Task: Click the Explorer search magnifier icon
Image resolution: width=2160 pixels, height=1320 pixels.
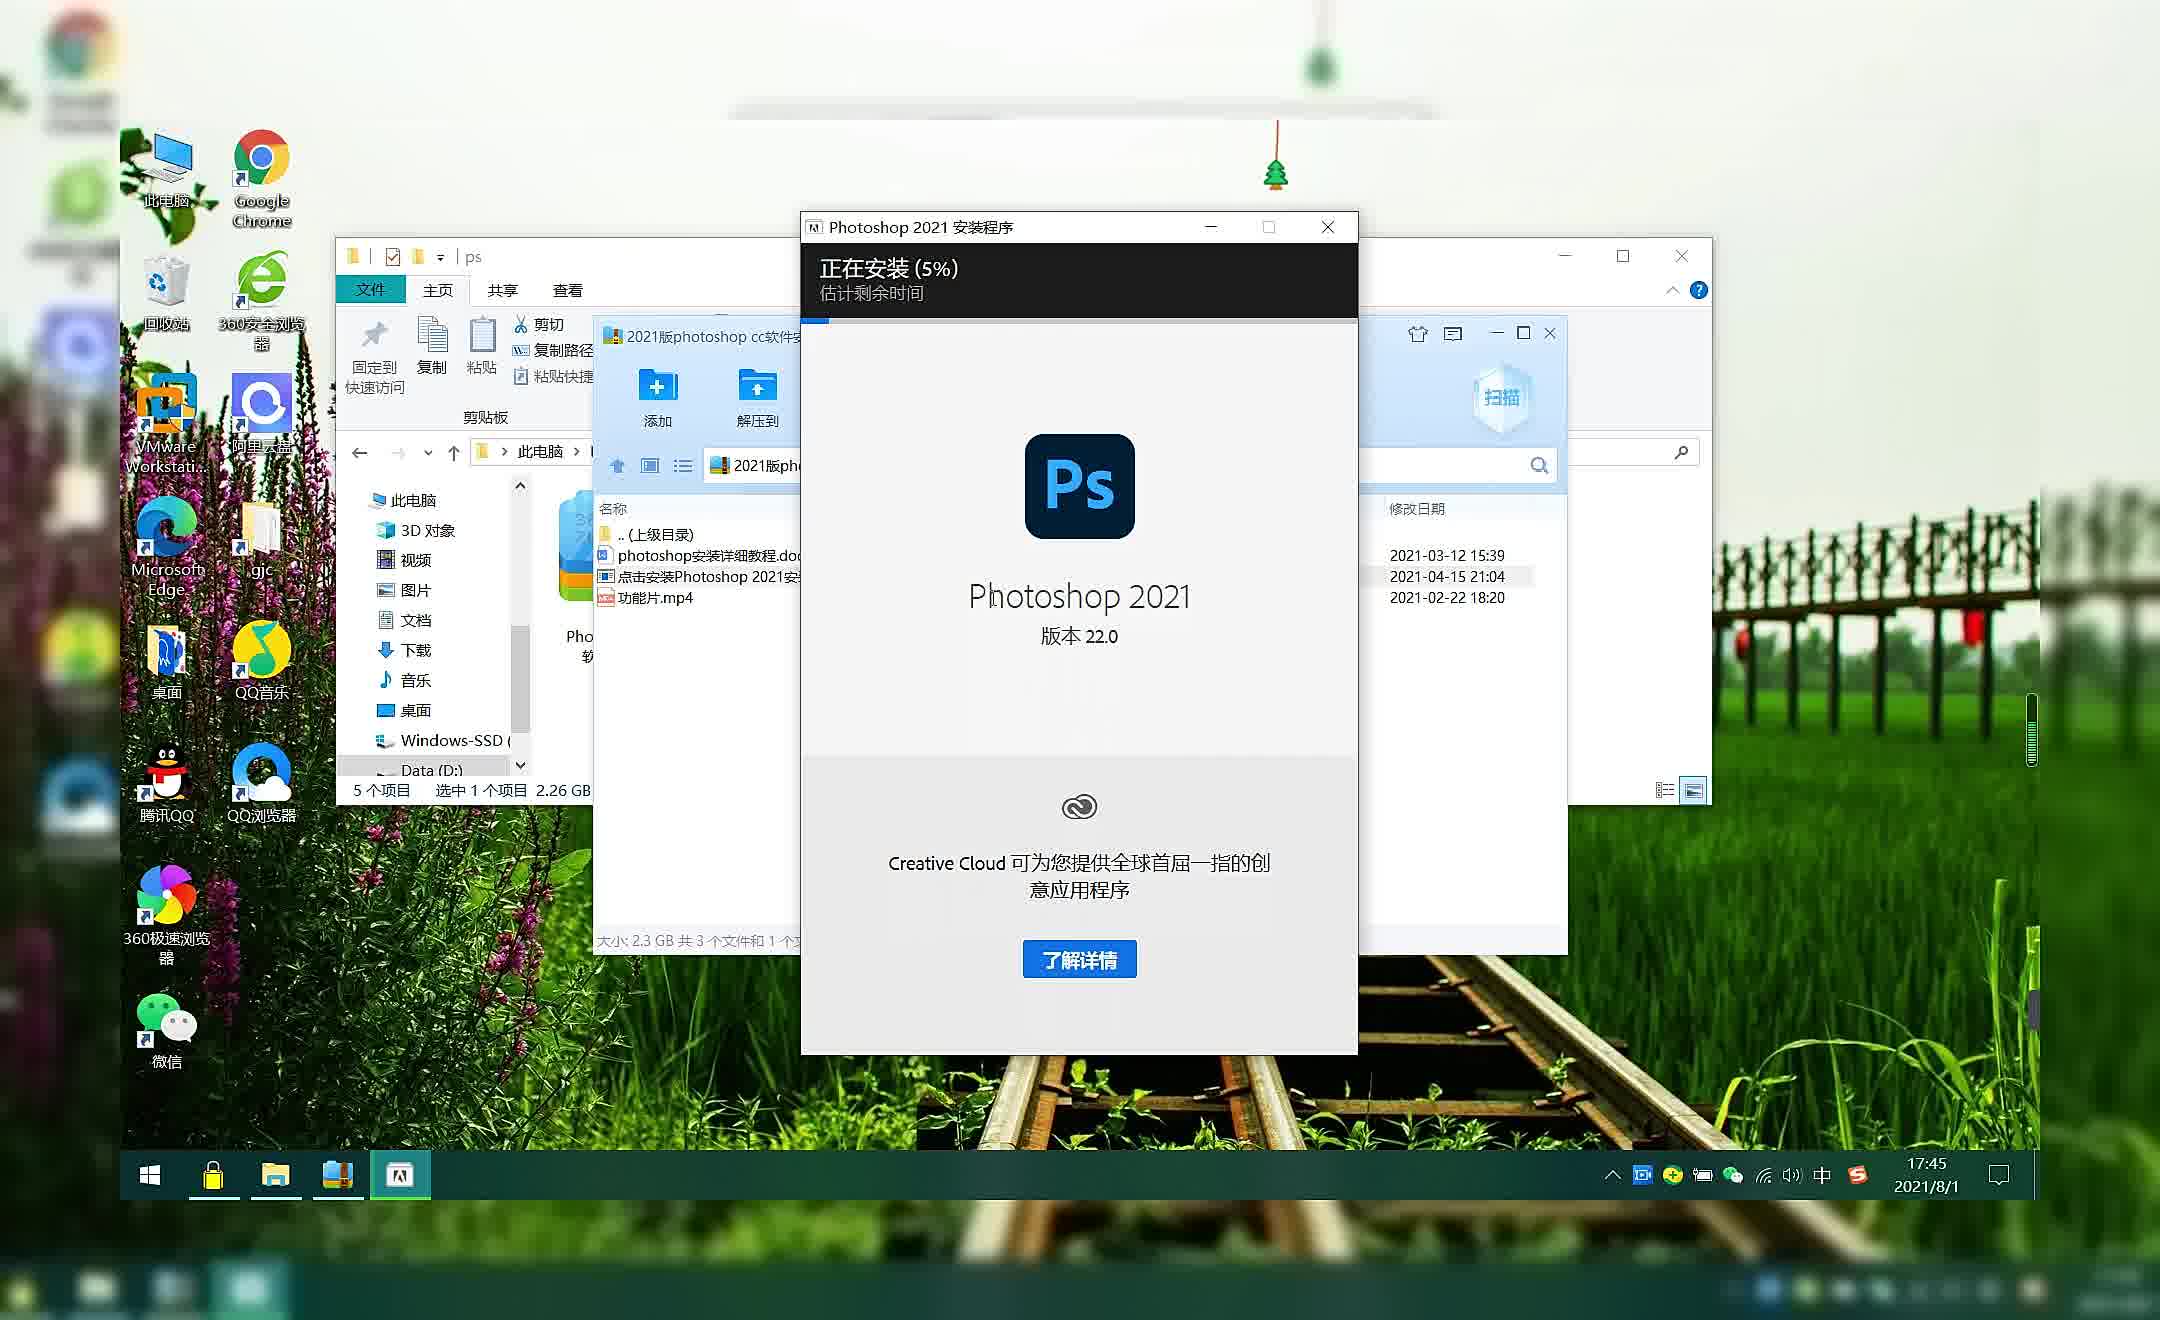Action: tap(1681, 453)
